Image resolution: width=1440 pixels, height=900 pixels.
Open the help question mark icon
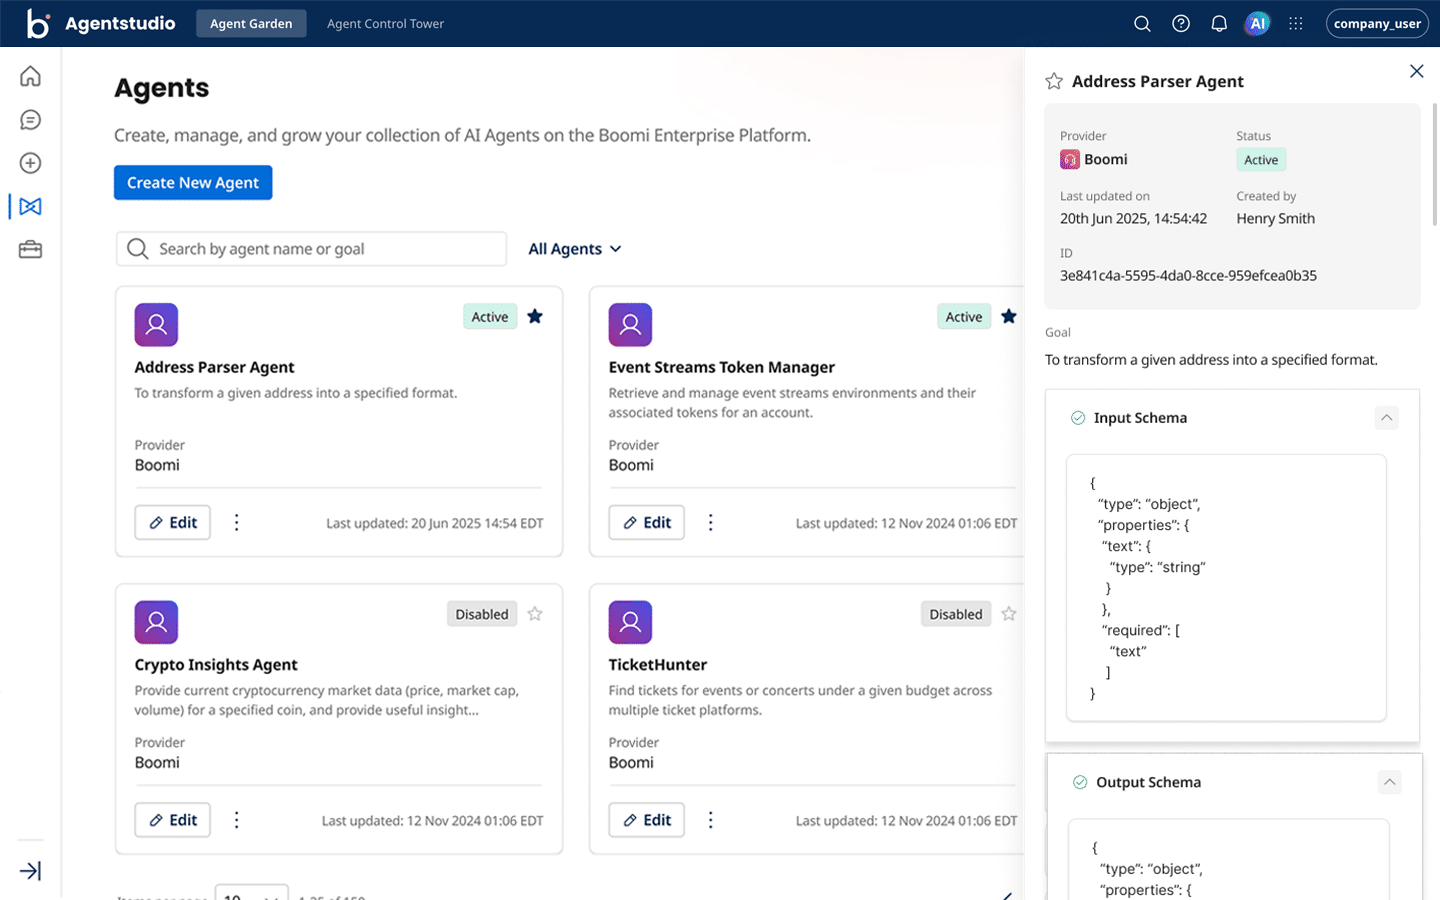click(x=1181, y=24)
